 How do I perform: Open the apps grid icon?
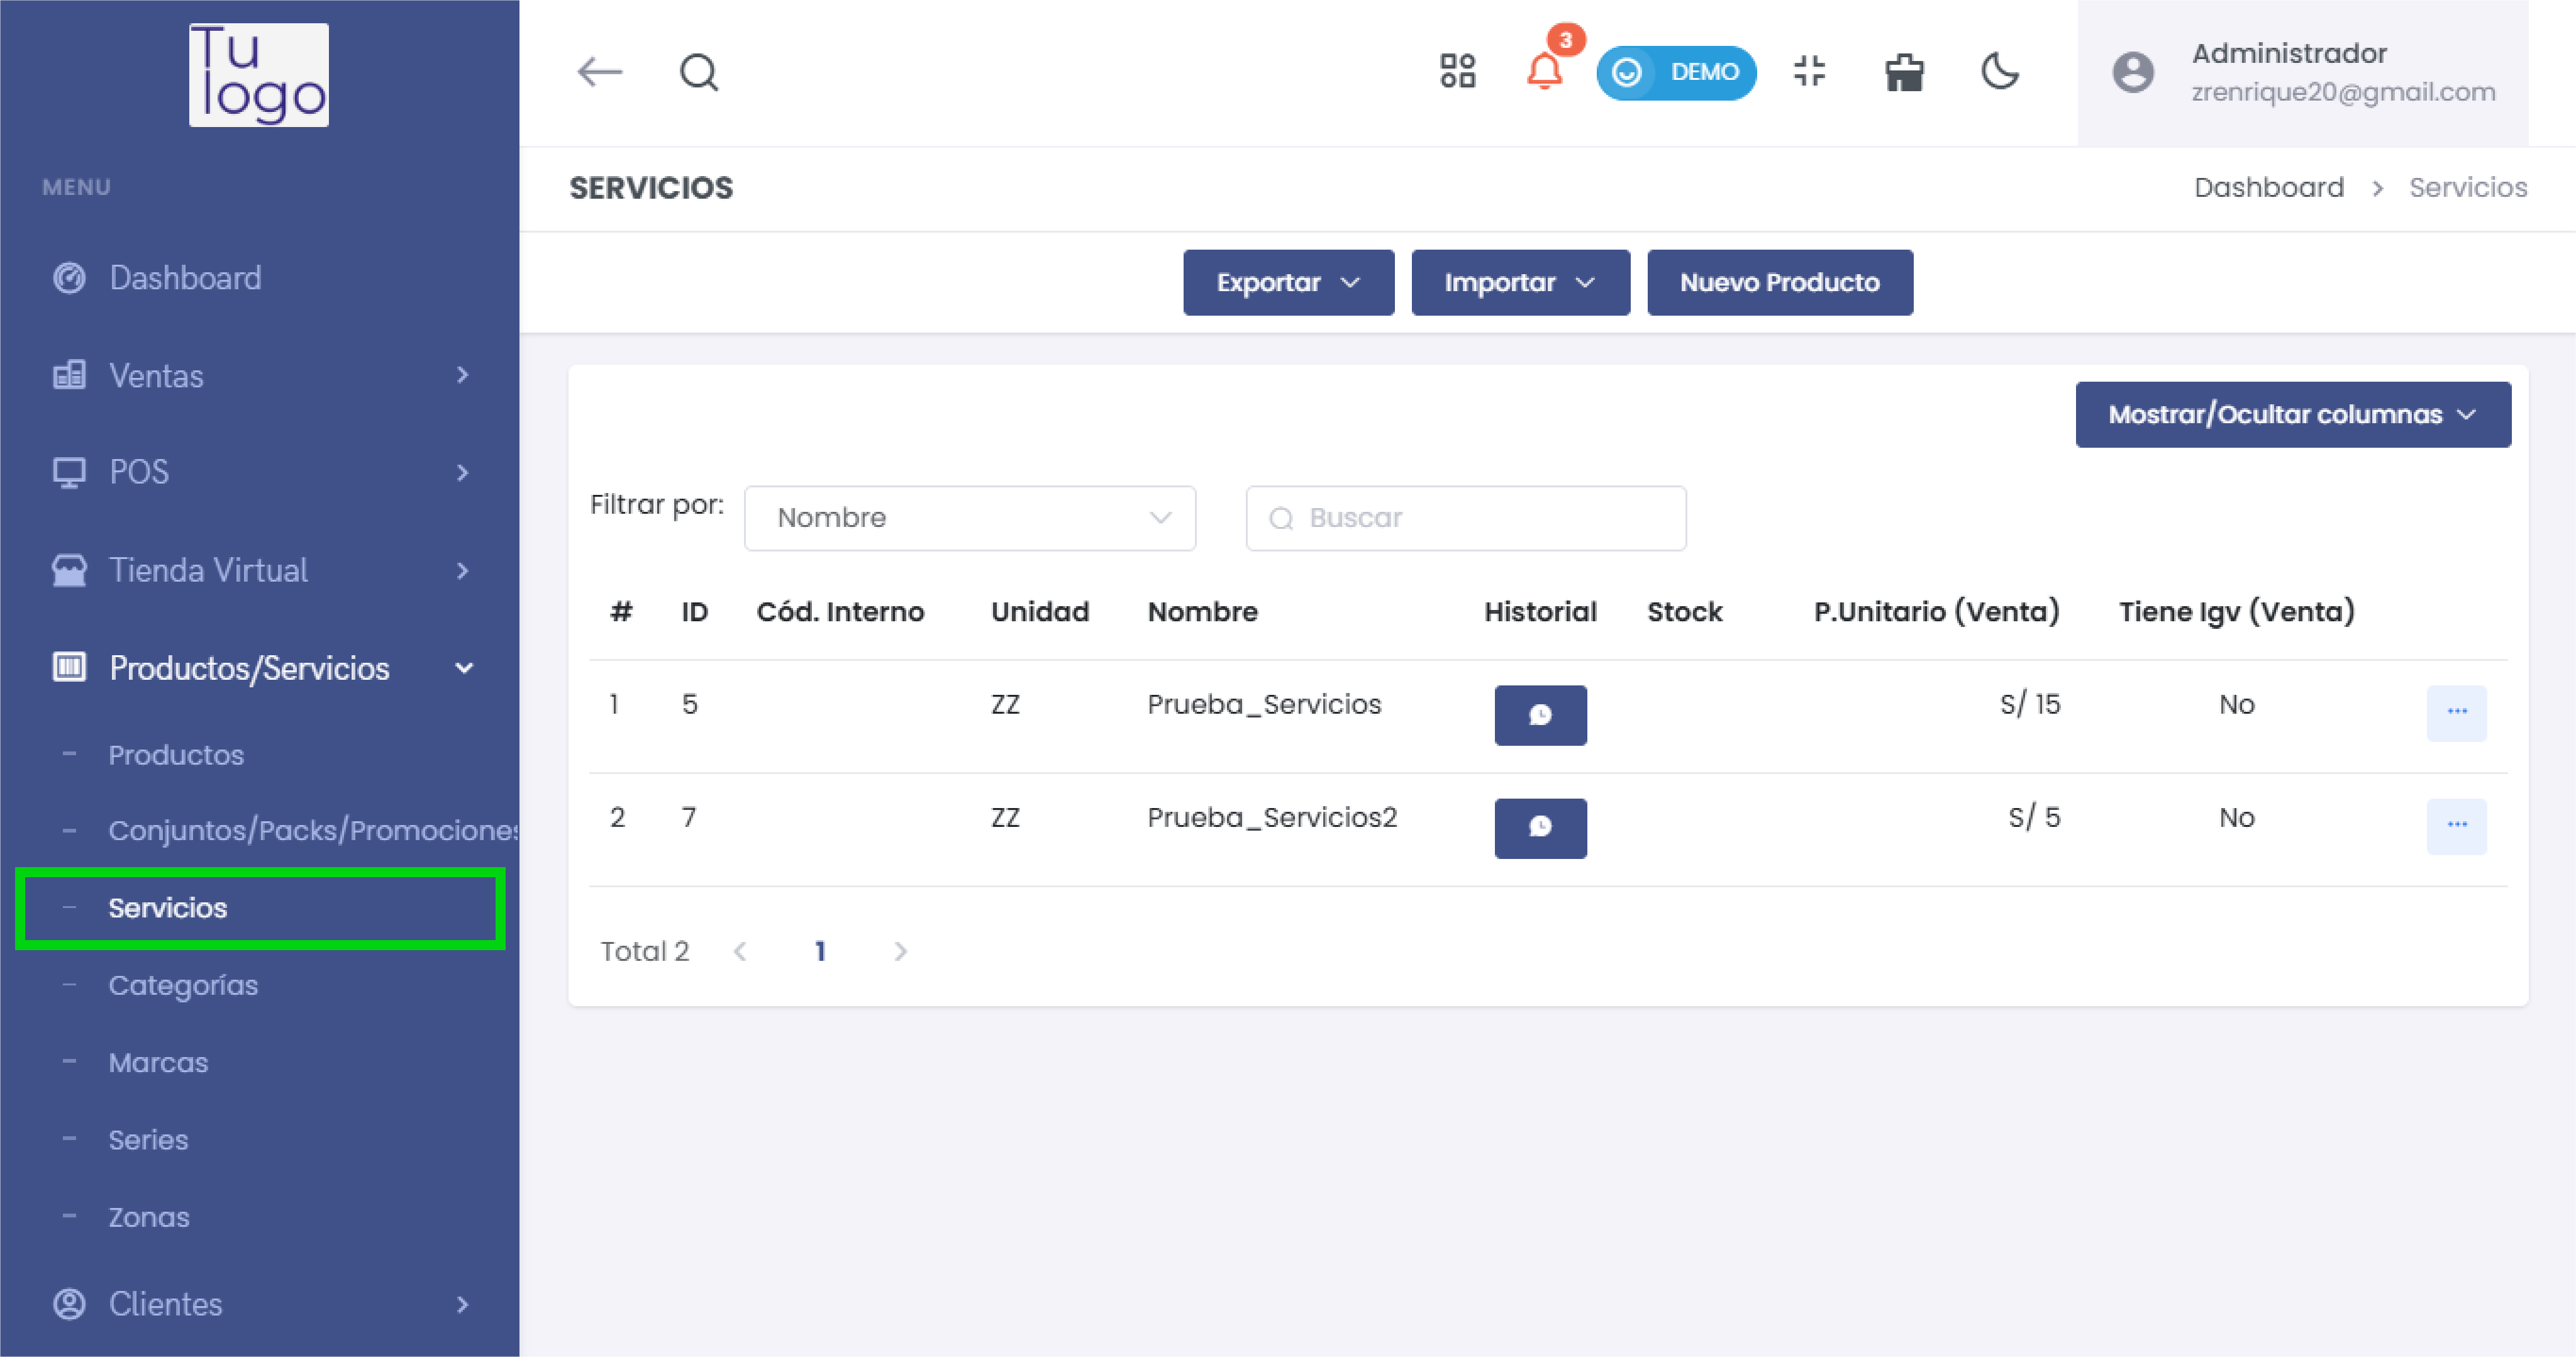[1457, 72]
